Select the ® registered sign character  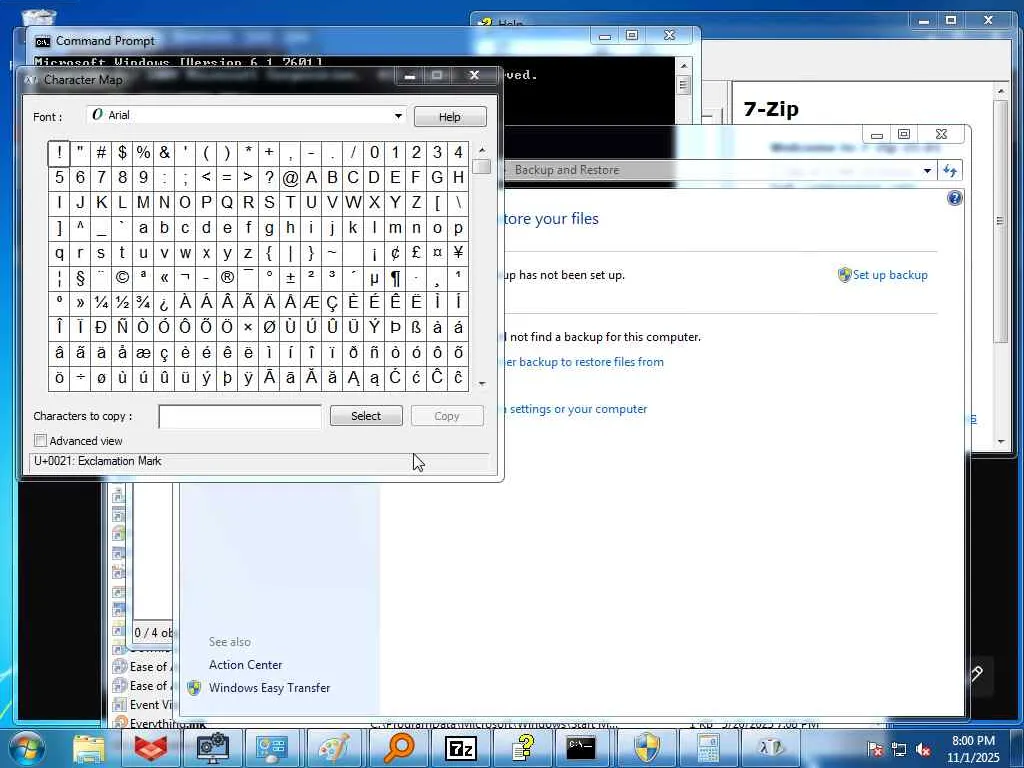pos(227,278)
